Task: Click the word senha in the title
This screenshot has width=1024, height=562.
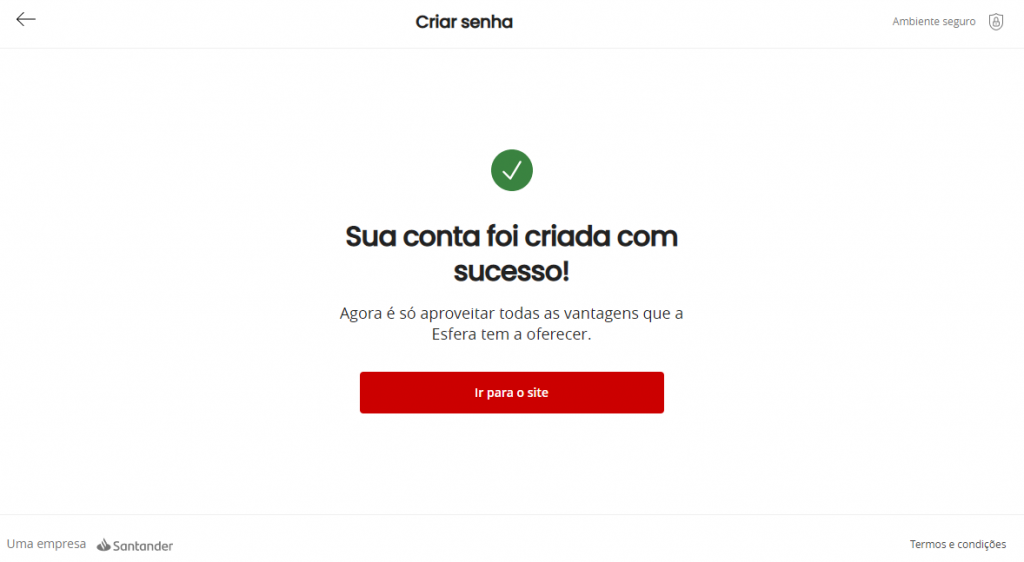Action: [x=485, y=22]
